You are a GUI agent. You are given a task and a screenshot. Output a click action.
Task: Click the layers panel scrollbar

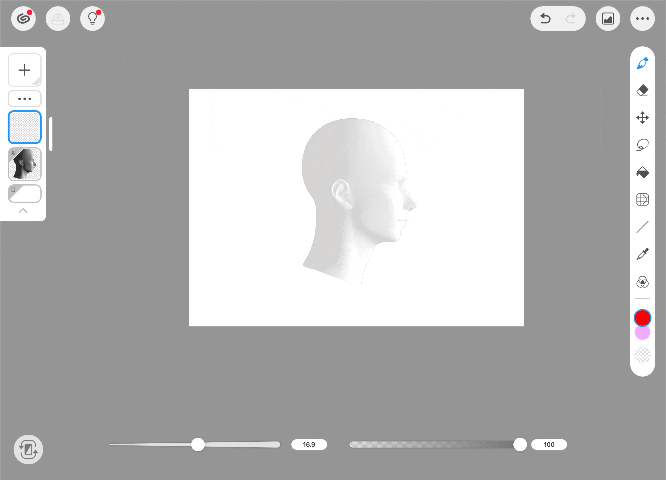coord(51,134)
